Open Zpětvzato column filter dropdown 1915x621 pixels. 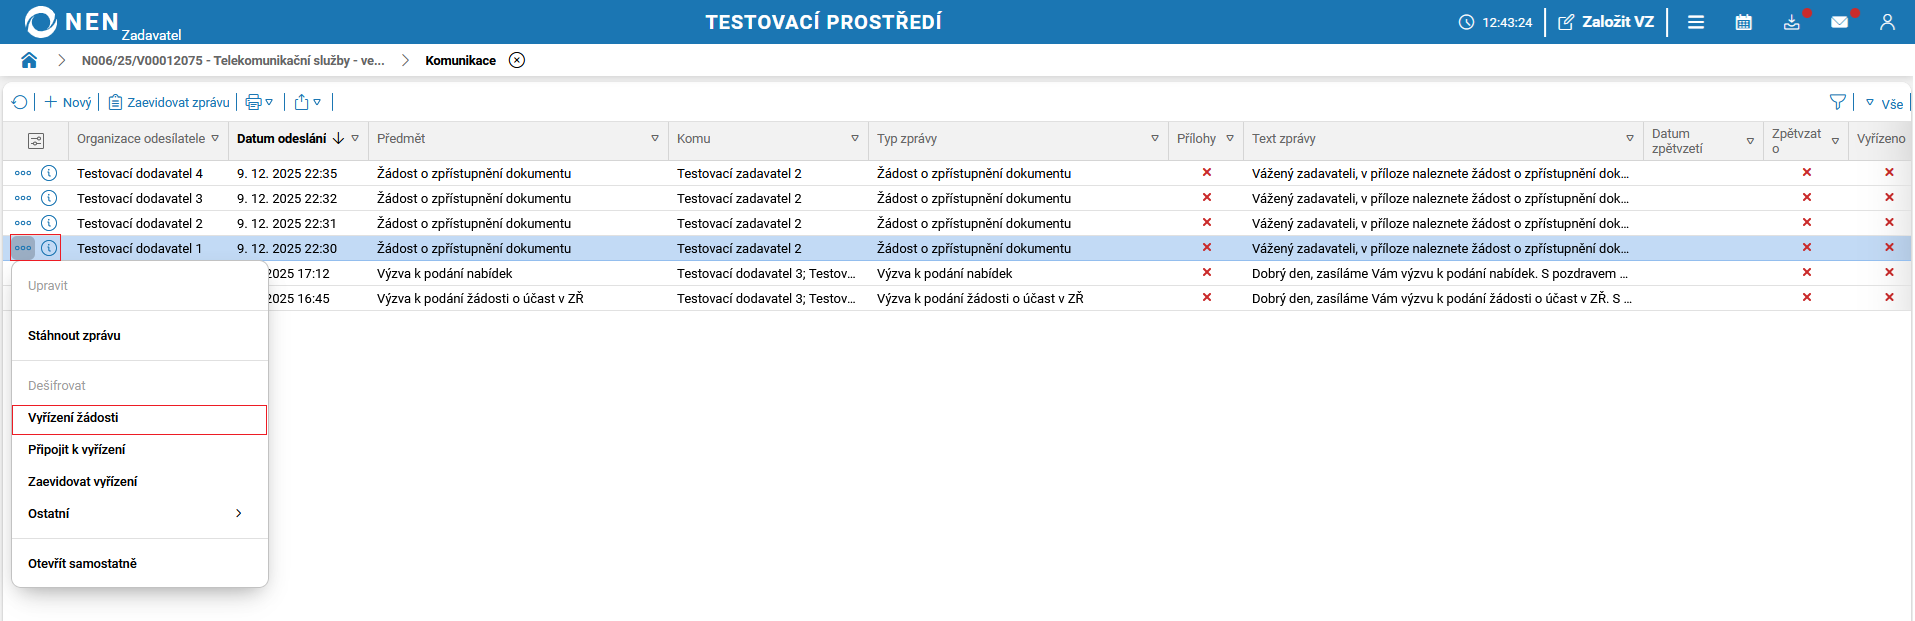(1835, 141)
